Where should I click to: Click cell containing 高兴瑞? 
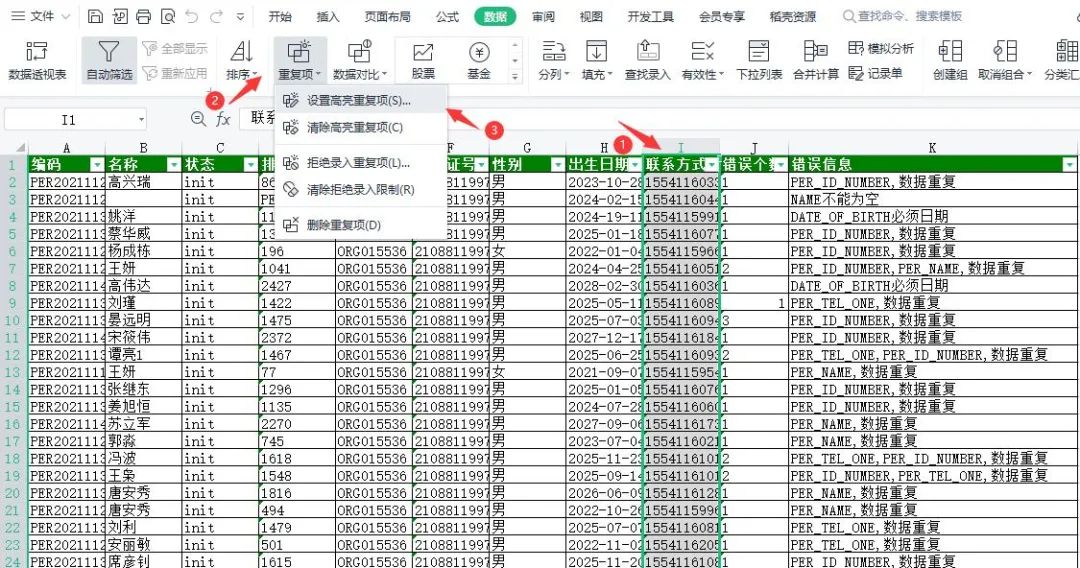143,182
